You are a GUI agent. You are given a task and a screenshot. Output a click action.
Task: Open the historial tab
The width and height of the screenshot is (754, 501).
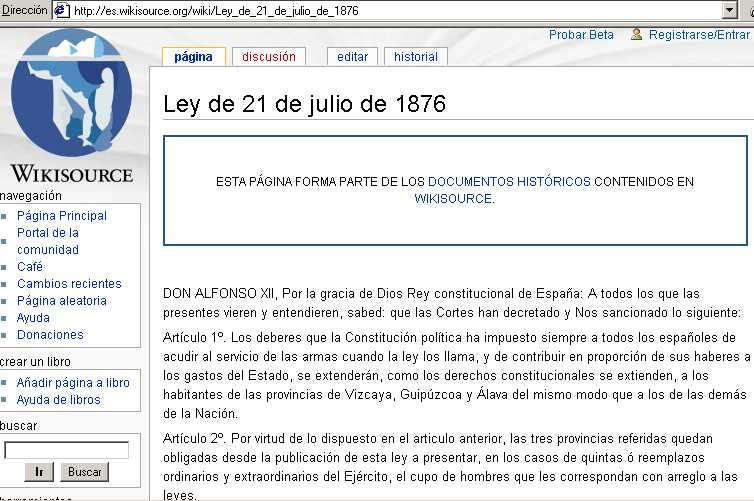click(x=416, y=57)
